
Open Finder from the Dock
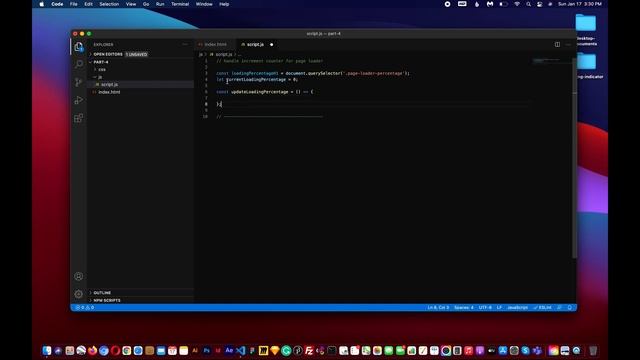47,350
